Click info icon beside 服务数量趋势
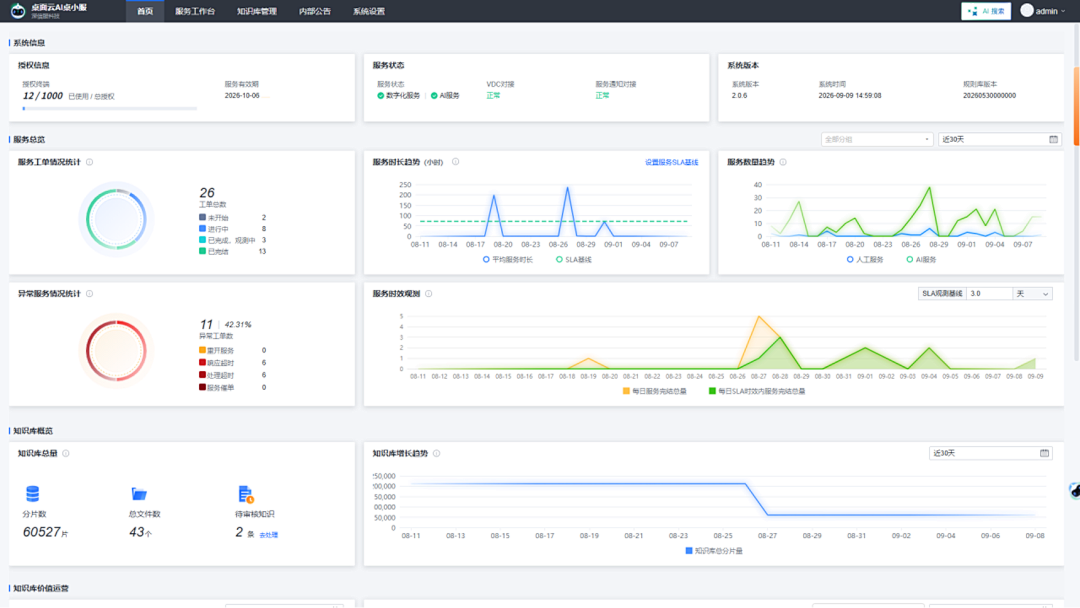 tap(782, 163)
